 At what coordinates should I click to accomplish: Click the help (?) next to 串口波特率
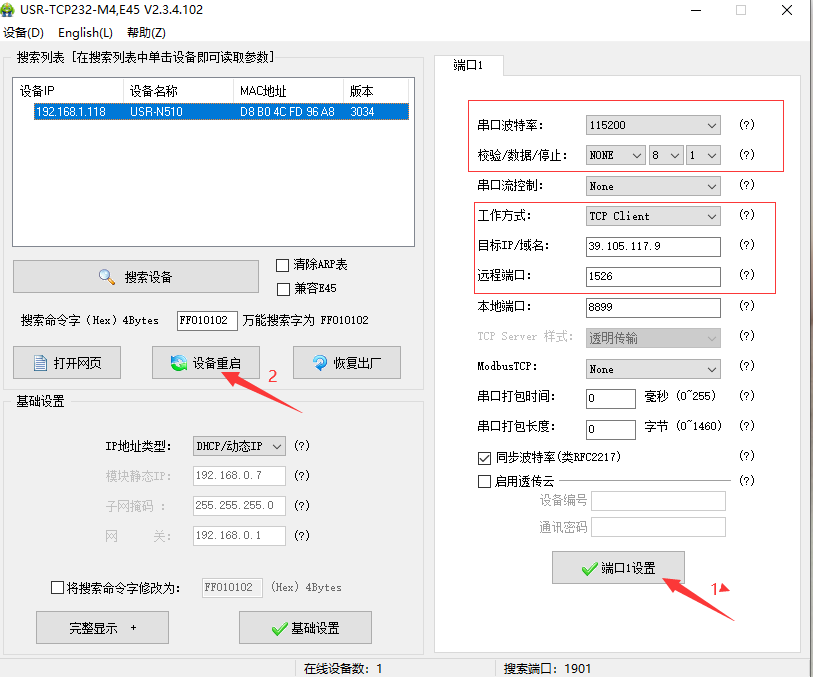[746, 125]
